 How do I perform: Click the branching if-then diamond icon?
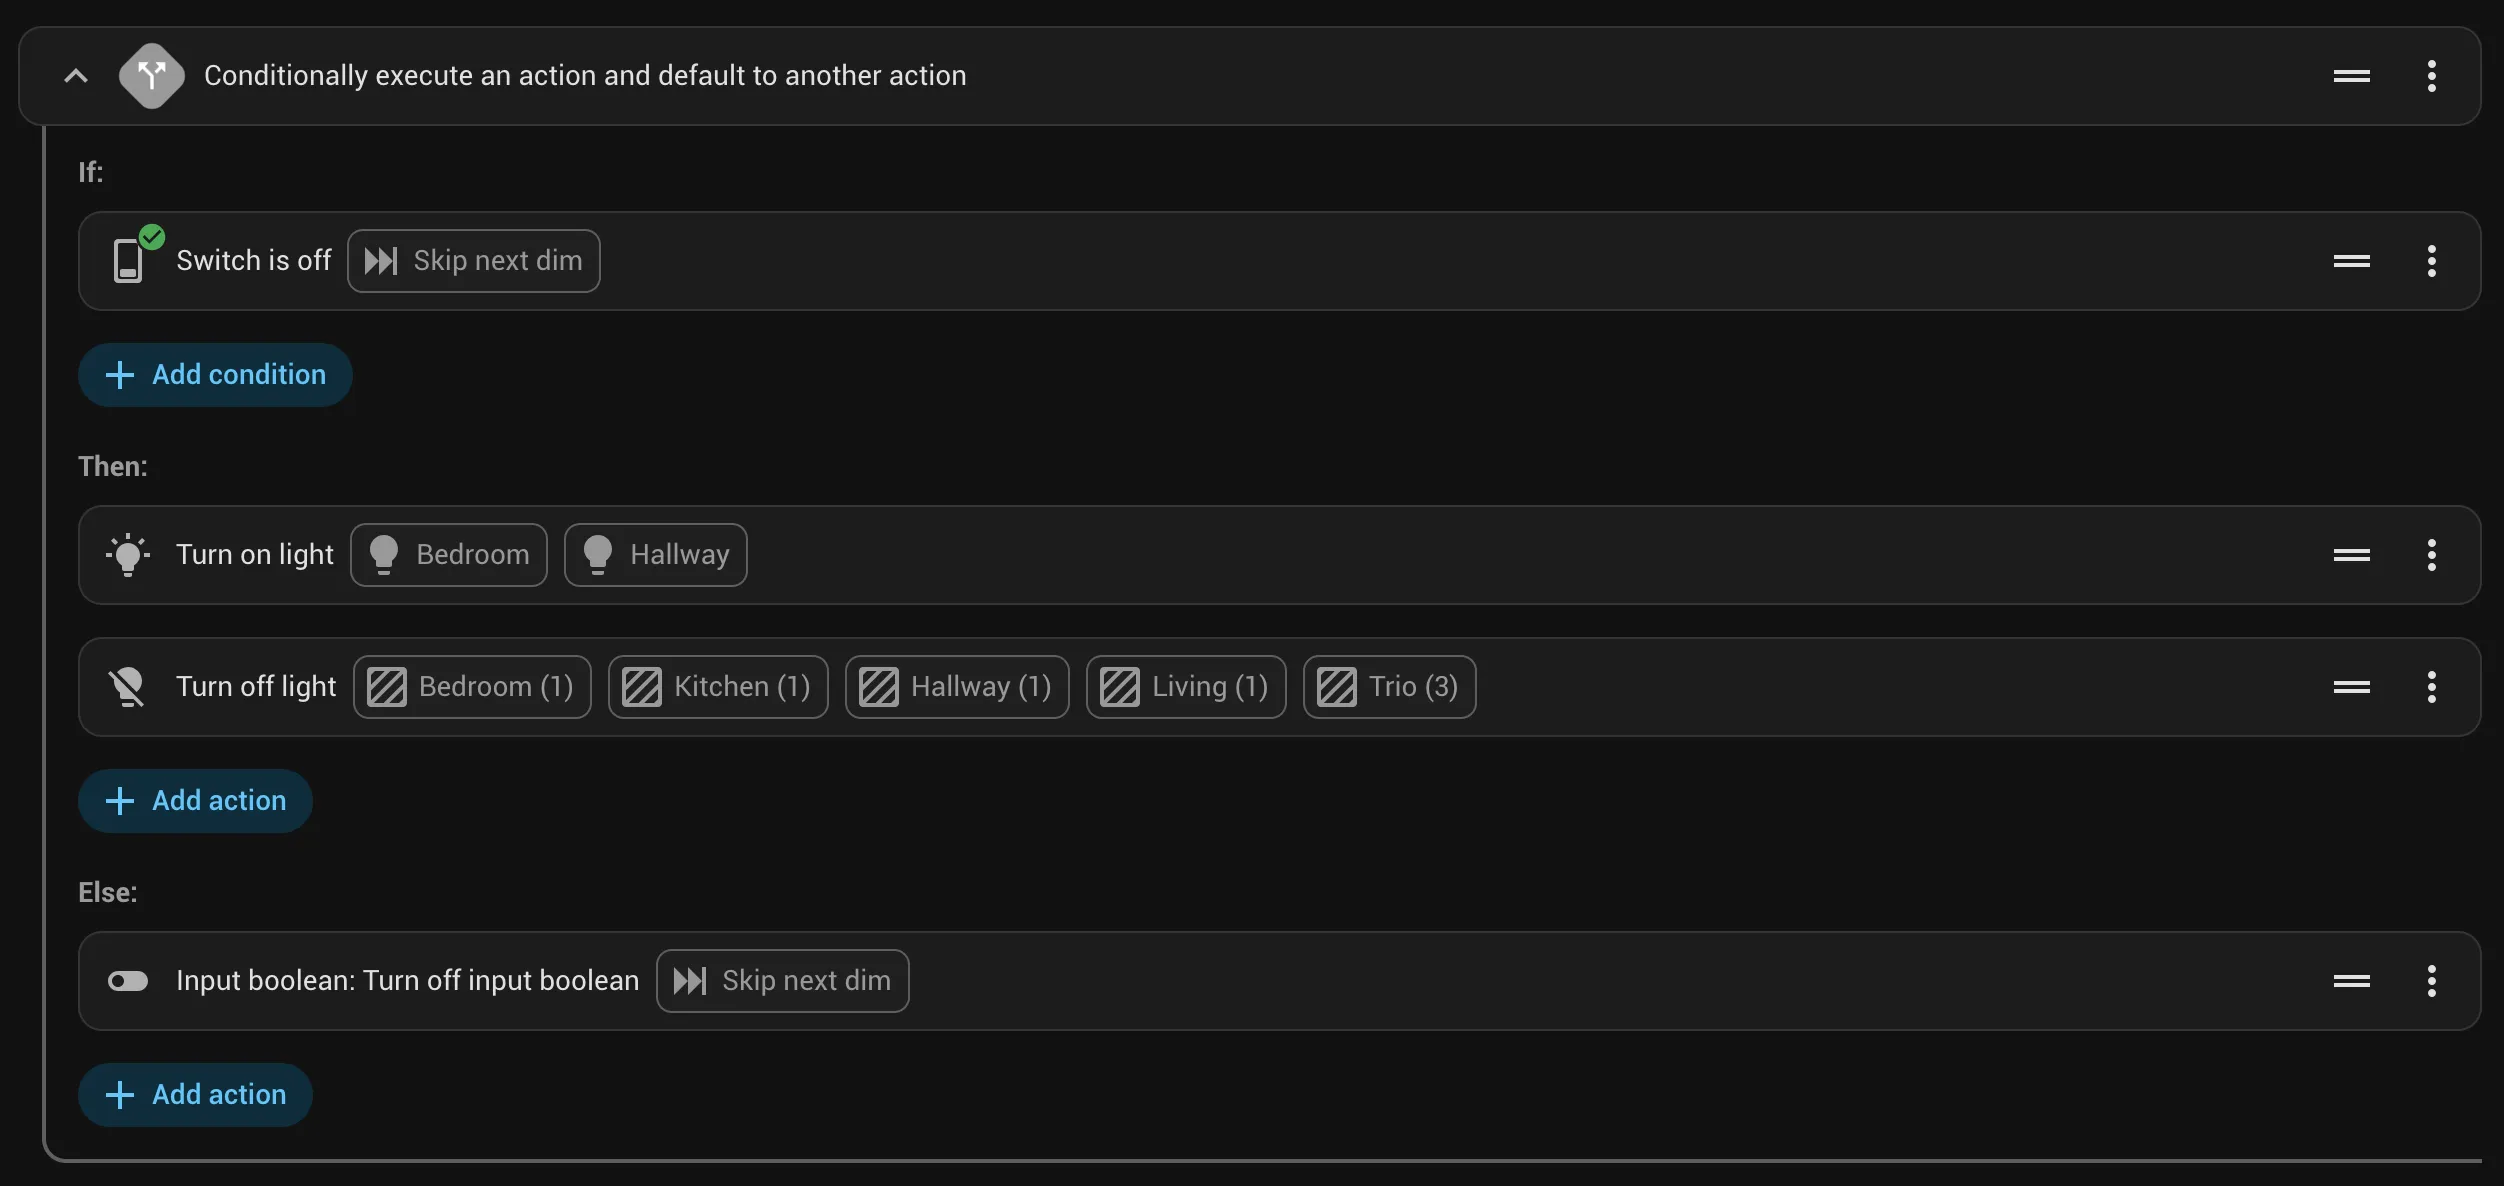(152, 76)
